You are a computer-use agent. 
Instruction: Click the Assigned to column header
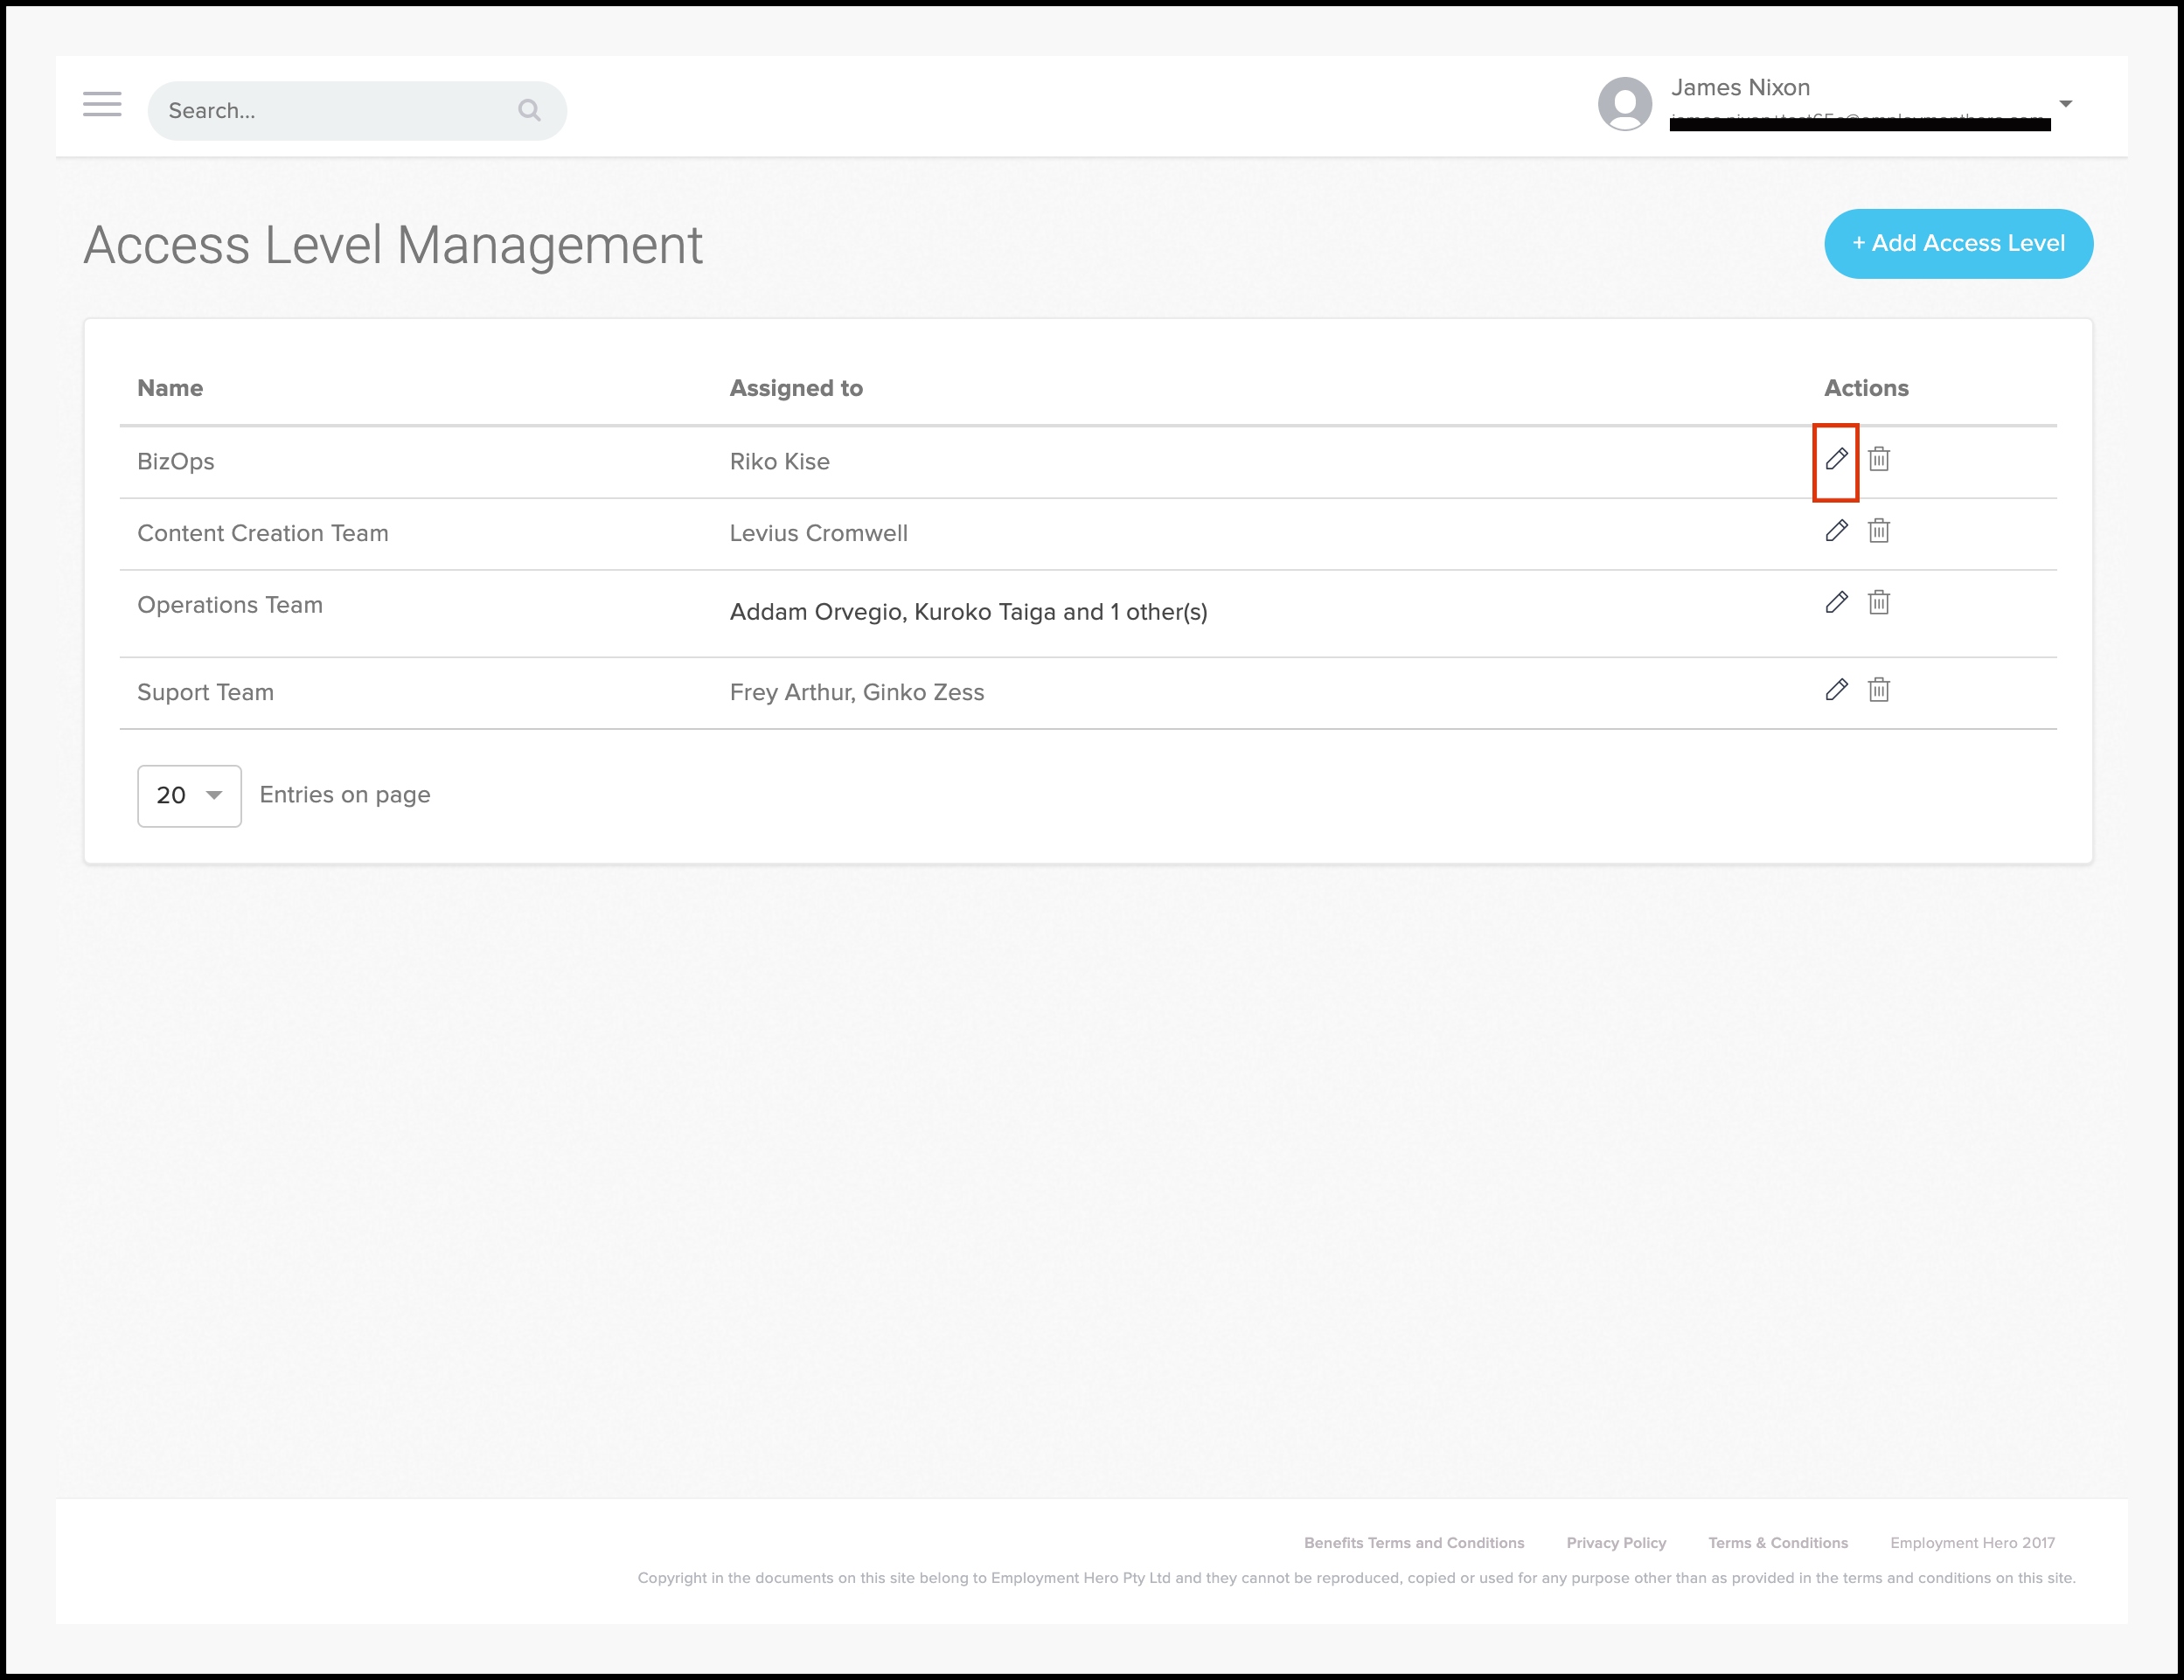[x=796, y=388]
